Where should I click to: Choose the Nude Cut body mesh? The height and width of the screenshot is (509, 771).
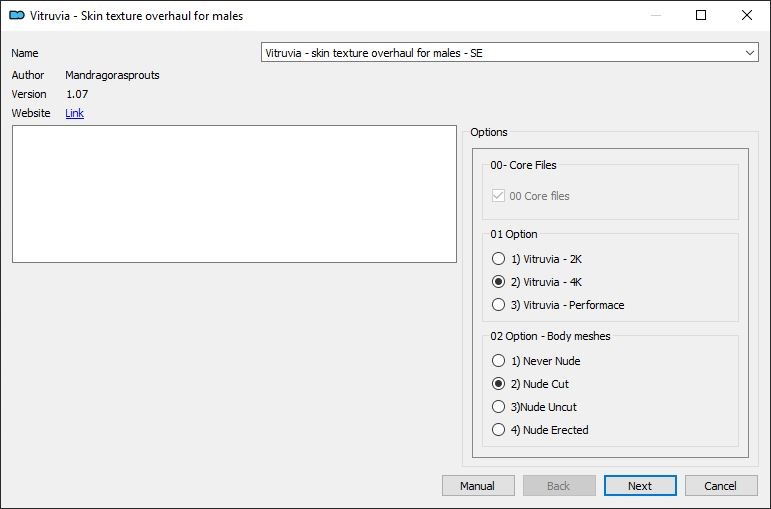point(498,384)
